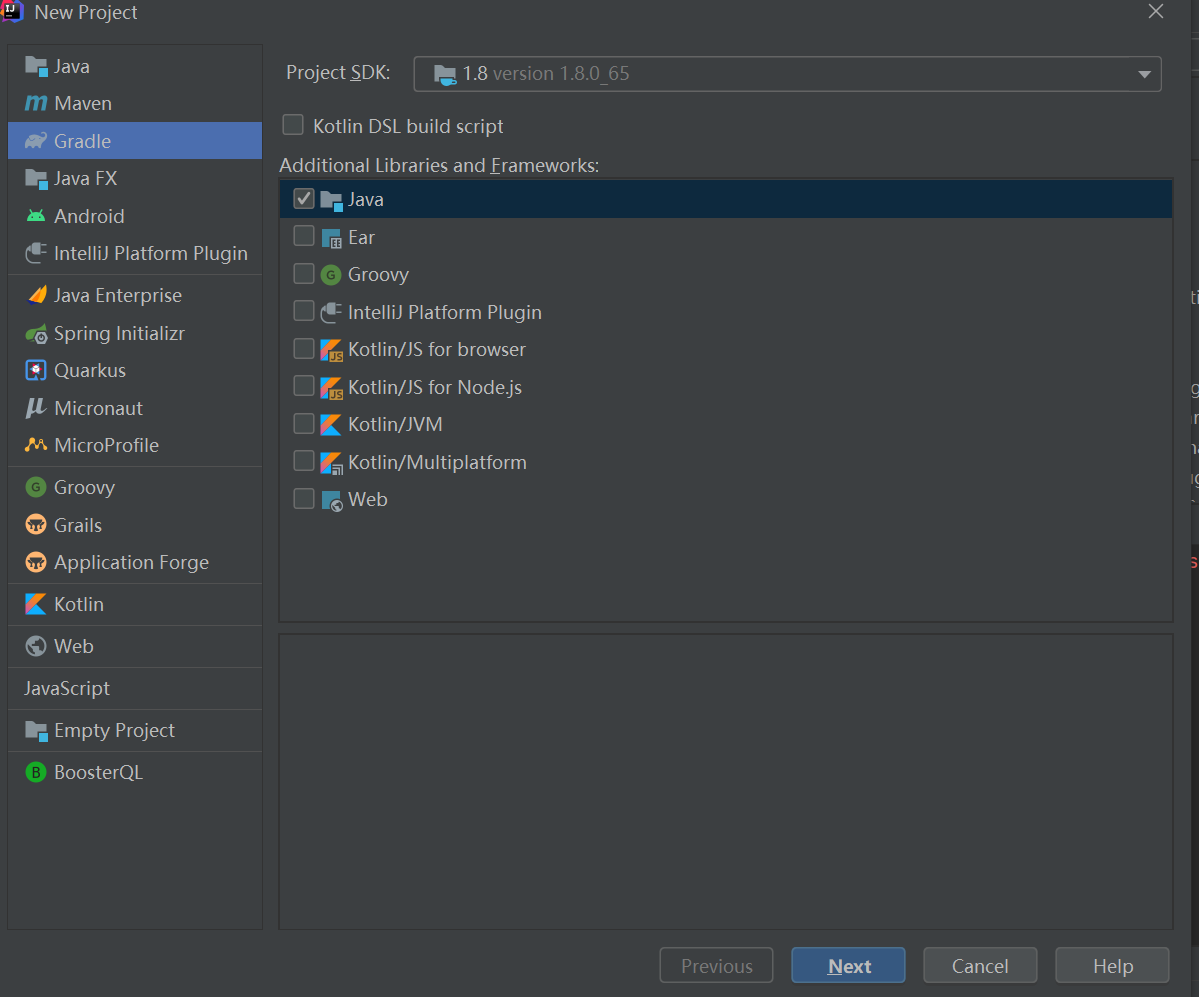This screenshot has height=997, width=1199.
Task: Click 'IntelliJ Platform Plugin' list label
Action: (444, 312)
